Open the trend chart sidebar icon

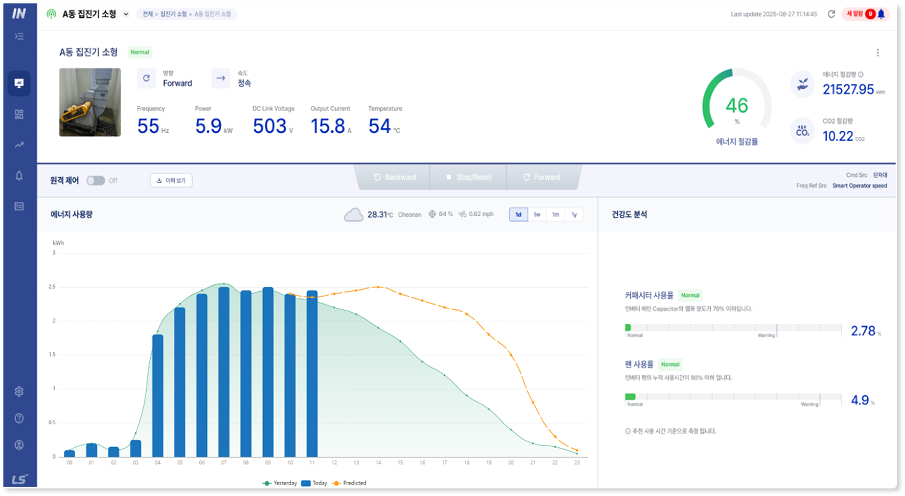click(x=19, y=145)
